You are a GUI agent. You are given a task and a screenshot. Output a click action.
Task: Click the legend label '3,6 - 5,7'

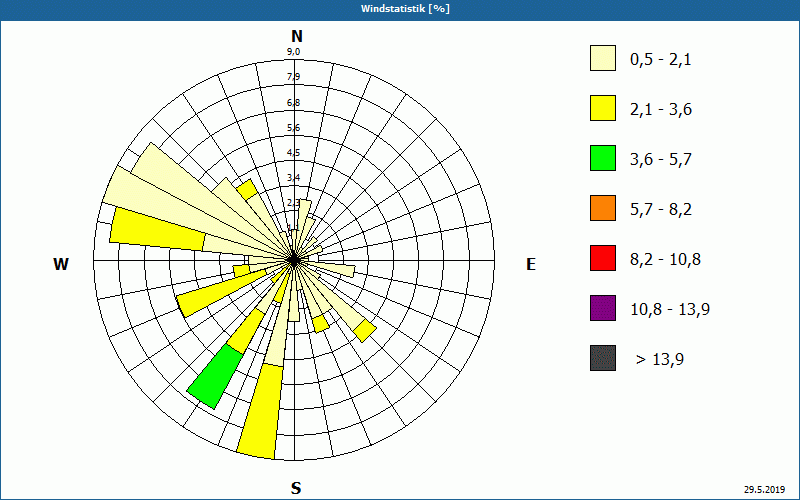661,160
